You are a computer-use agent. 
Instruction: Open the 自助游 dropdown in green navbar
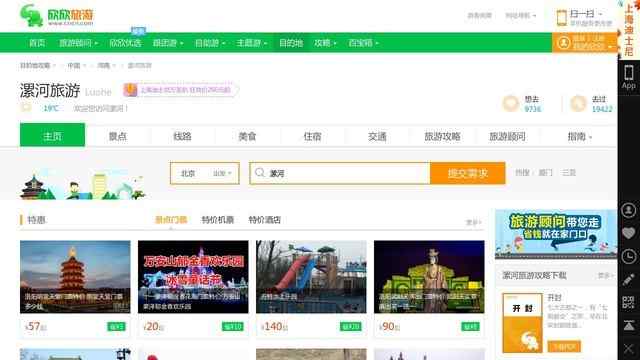(210, 43)
